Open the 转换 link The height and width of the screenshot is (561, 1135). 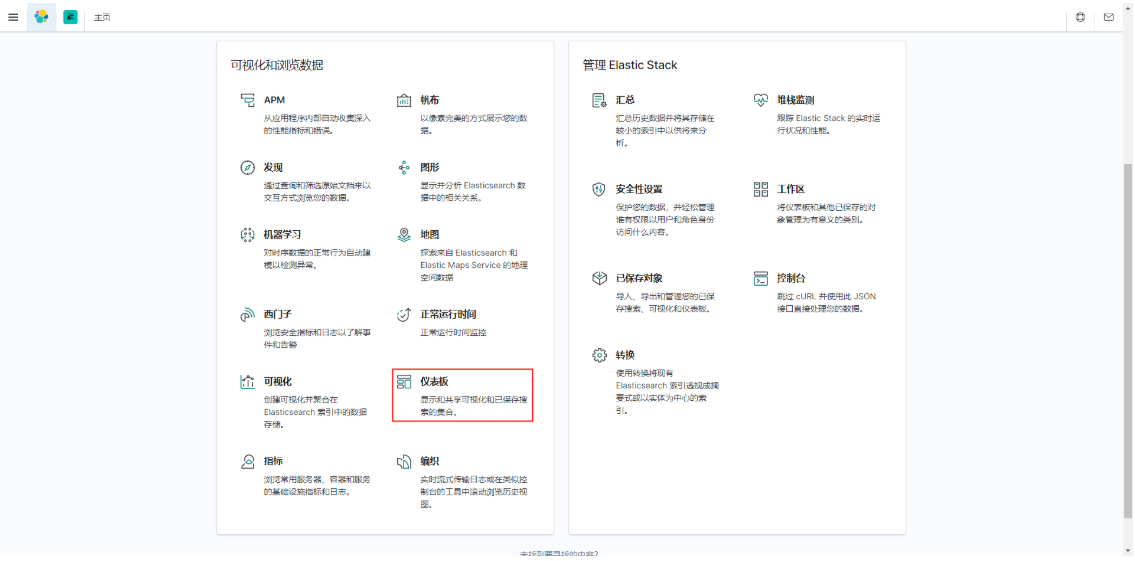pos(625,355)
